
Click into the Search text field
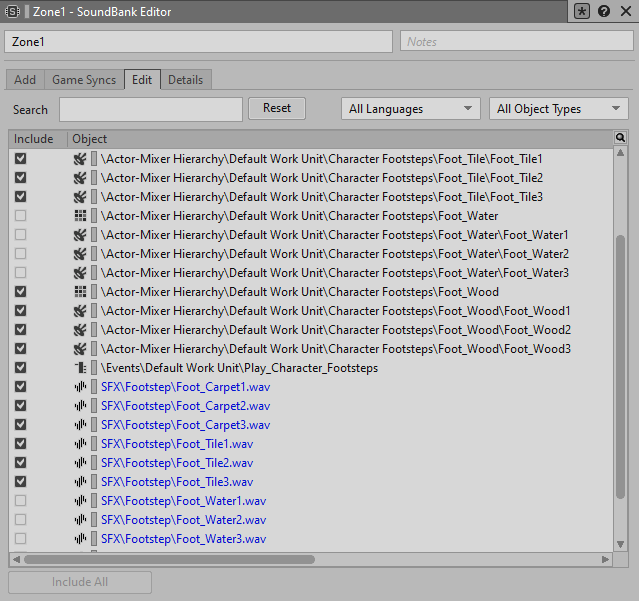tap(150, 109)
